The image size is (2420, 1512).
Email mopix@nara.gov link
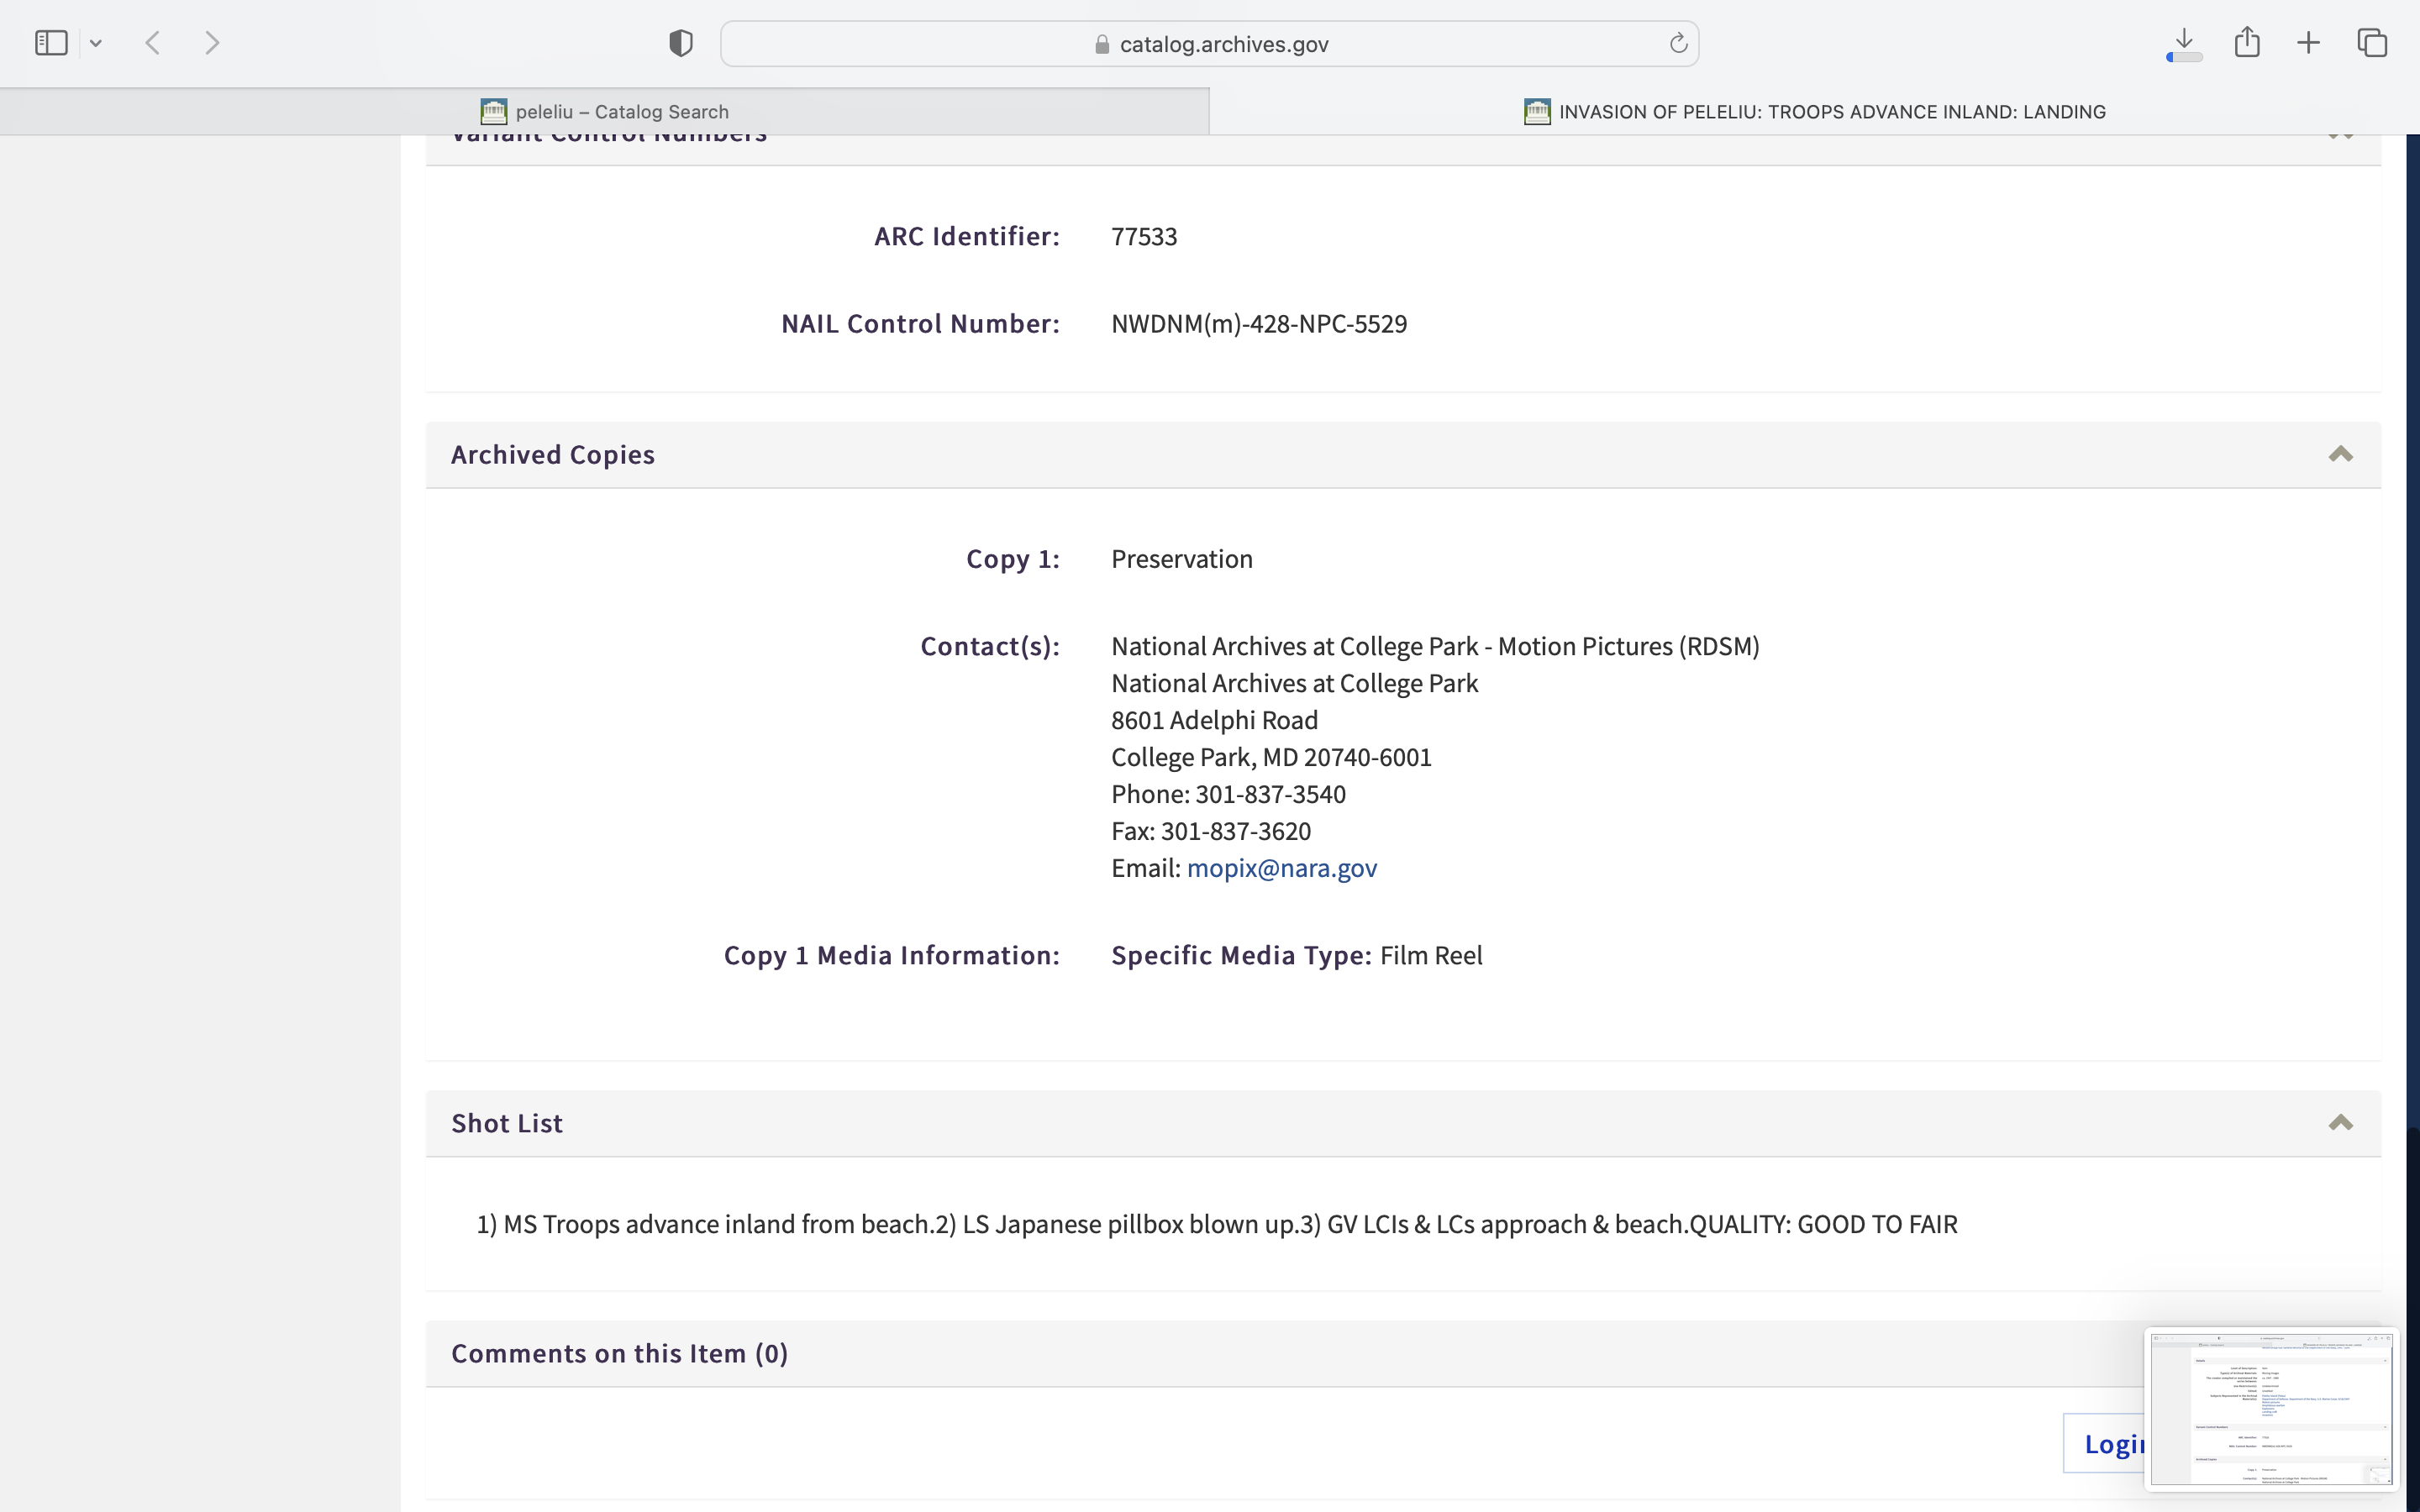click(1281, 868)
